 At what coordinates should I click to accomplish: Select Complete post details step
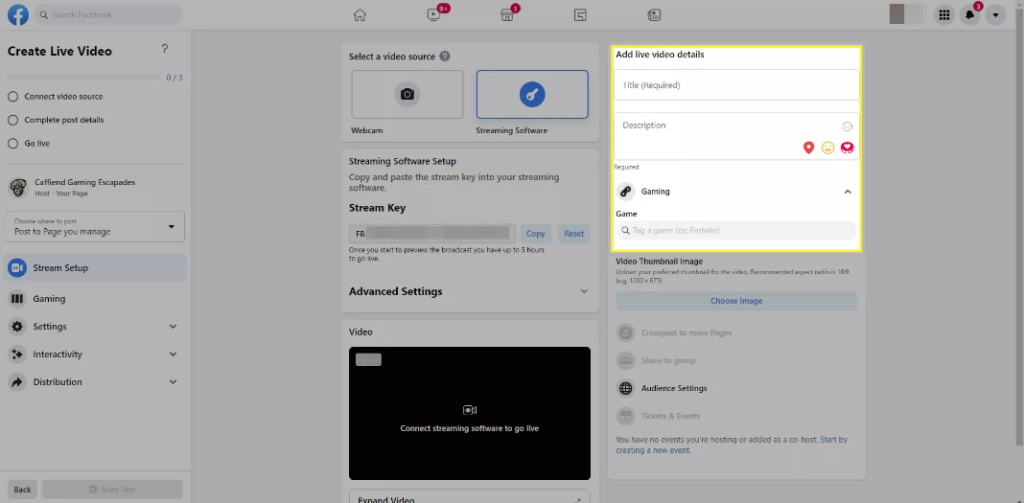tap(57, 120)
